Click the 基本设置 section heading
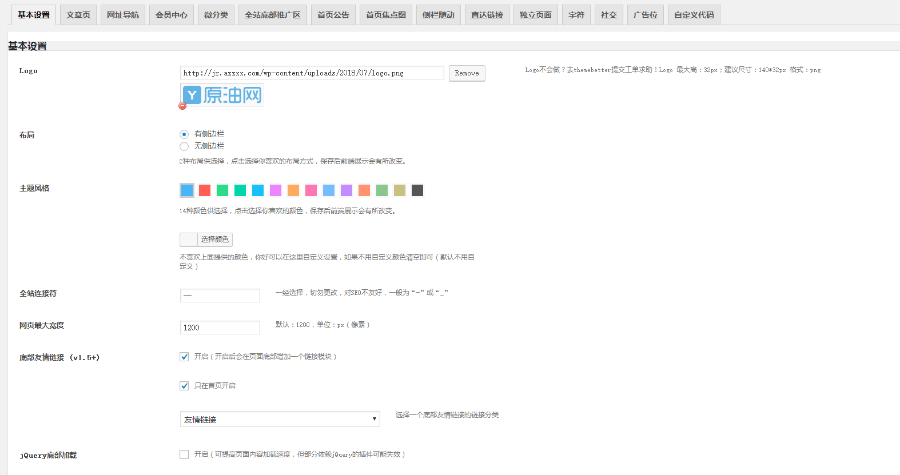900x475 pixels. (x=28, y=46)
